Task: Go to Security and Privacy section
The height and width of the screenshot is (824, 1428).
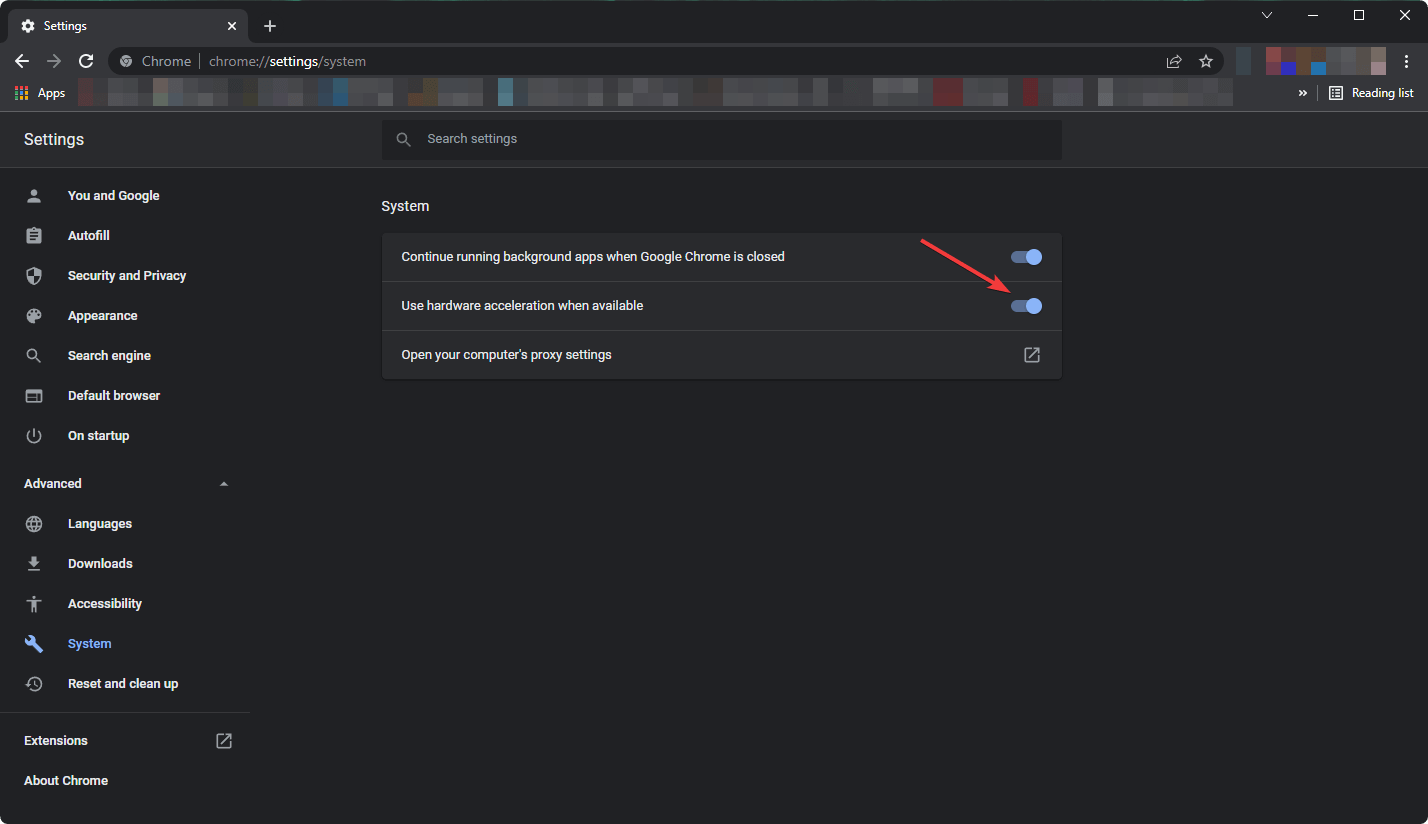Action: 125,276
